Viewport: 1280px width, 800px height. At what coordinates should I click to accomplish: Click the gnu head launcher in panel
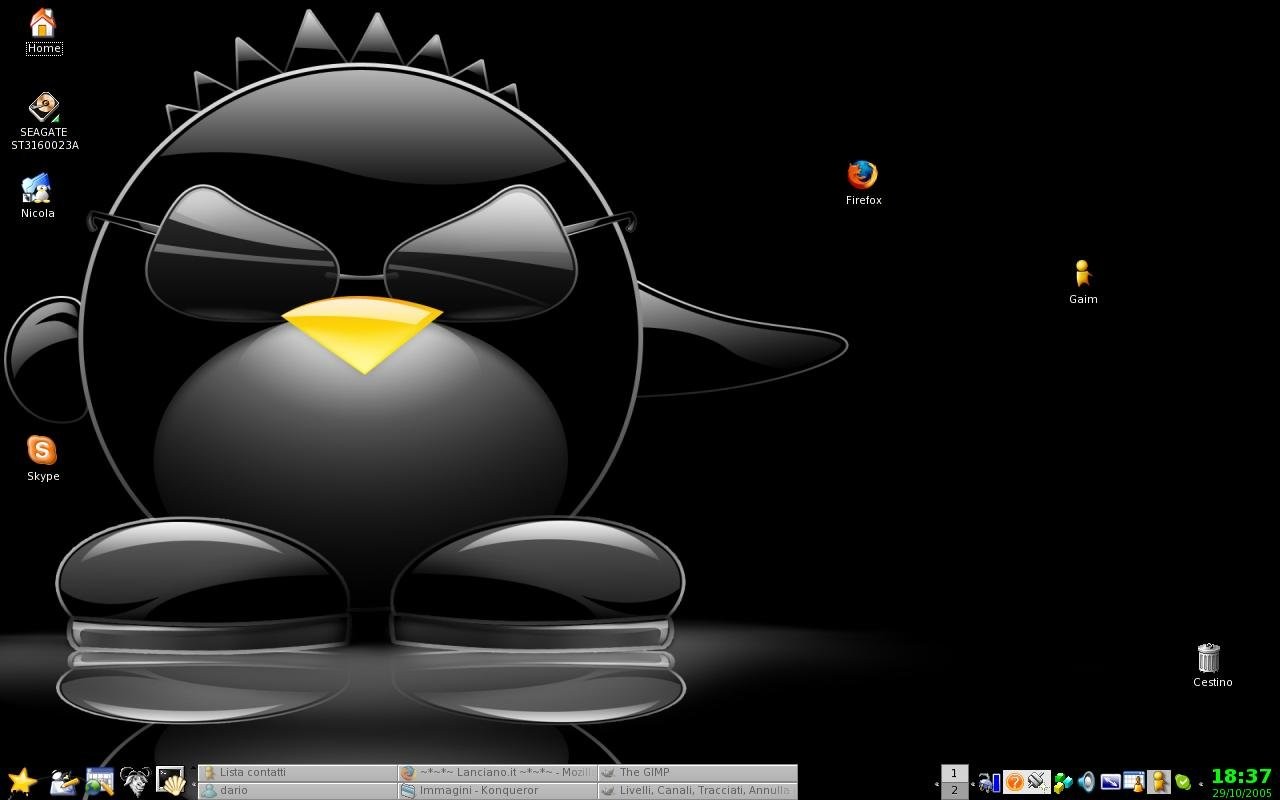135,781
